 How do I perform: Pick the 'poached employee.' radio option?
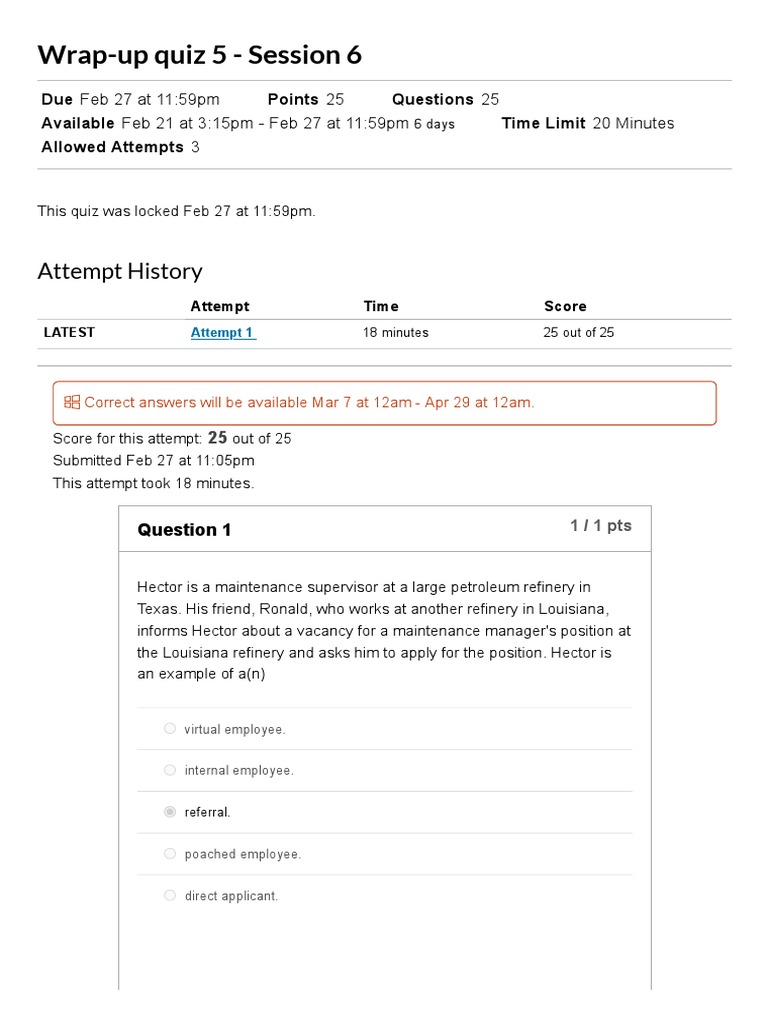[x=170, y=854]
